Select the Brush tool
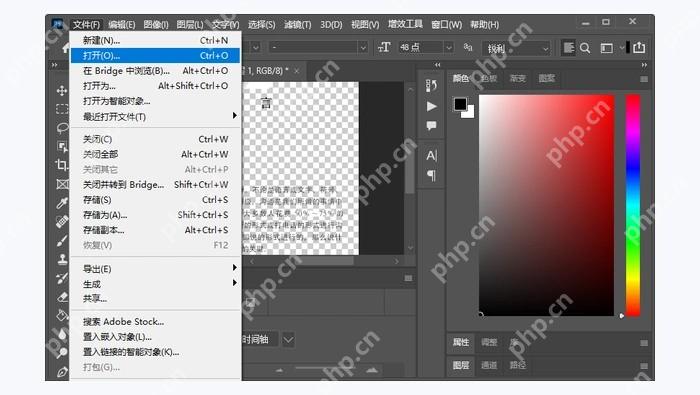This screenshot has width=700, height=395. pos(62,241)
